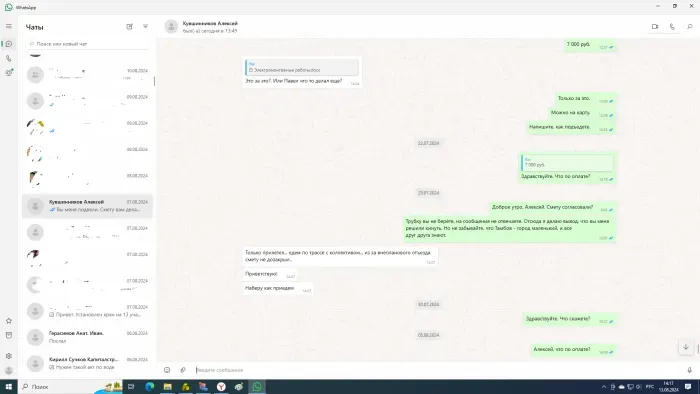Image resolution: width=700 pixels, height=394 pixels.
Task: Attach a file with paperclip icon
Action: coord(183,370)
